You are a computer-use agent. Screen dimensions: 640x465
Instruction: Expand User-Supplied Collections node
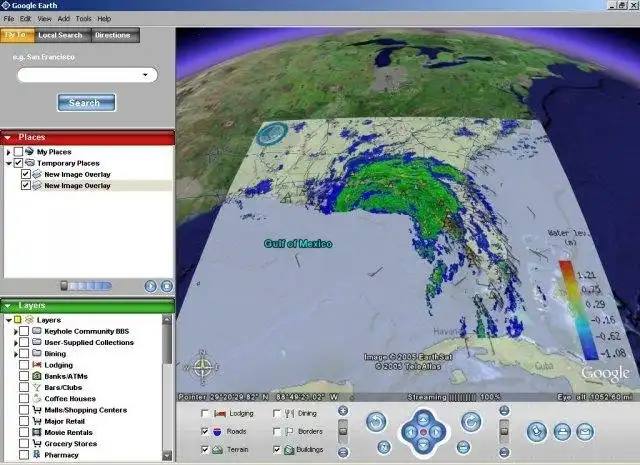point(16,343)
